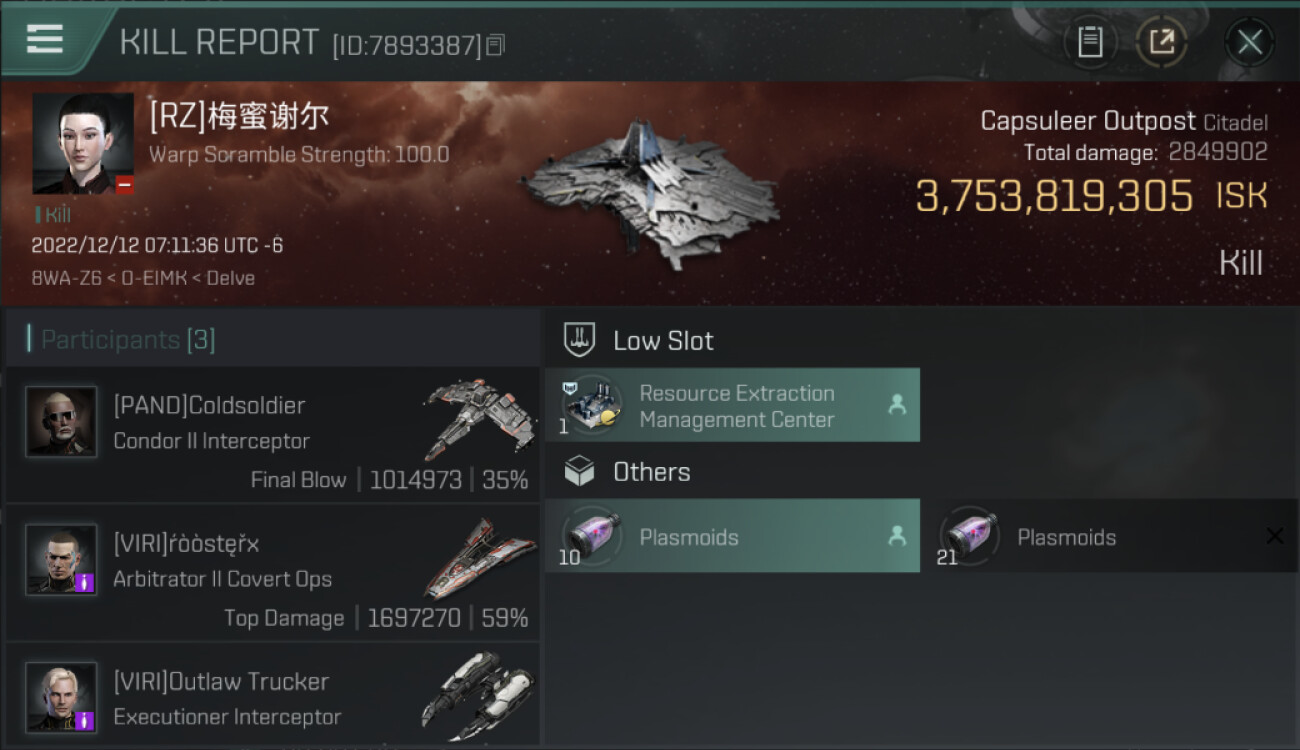The image size is (1300, 750).
Task: Open the Condor II Interceptor ship icon
Action: coord(479,418)
